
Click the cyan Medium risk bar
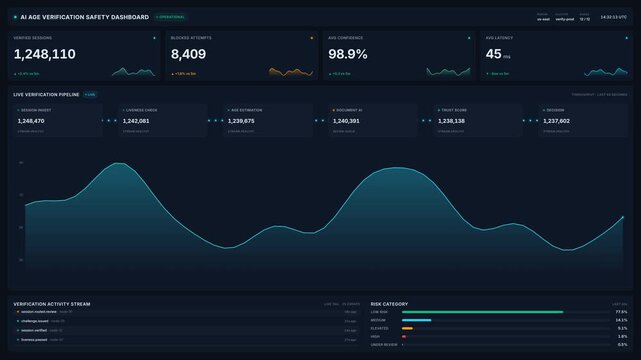click(x=417, y=320)
